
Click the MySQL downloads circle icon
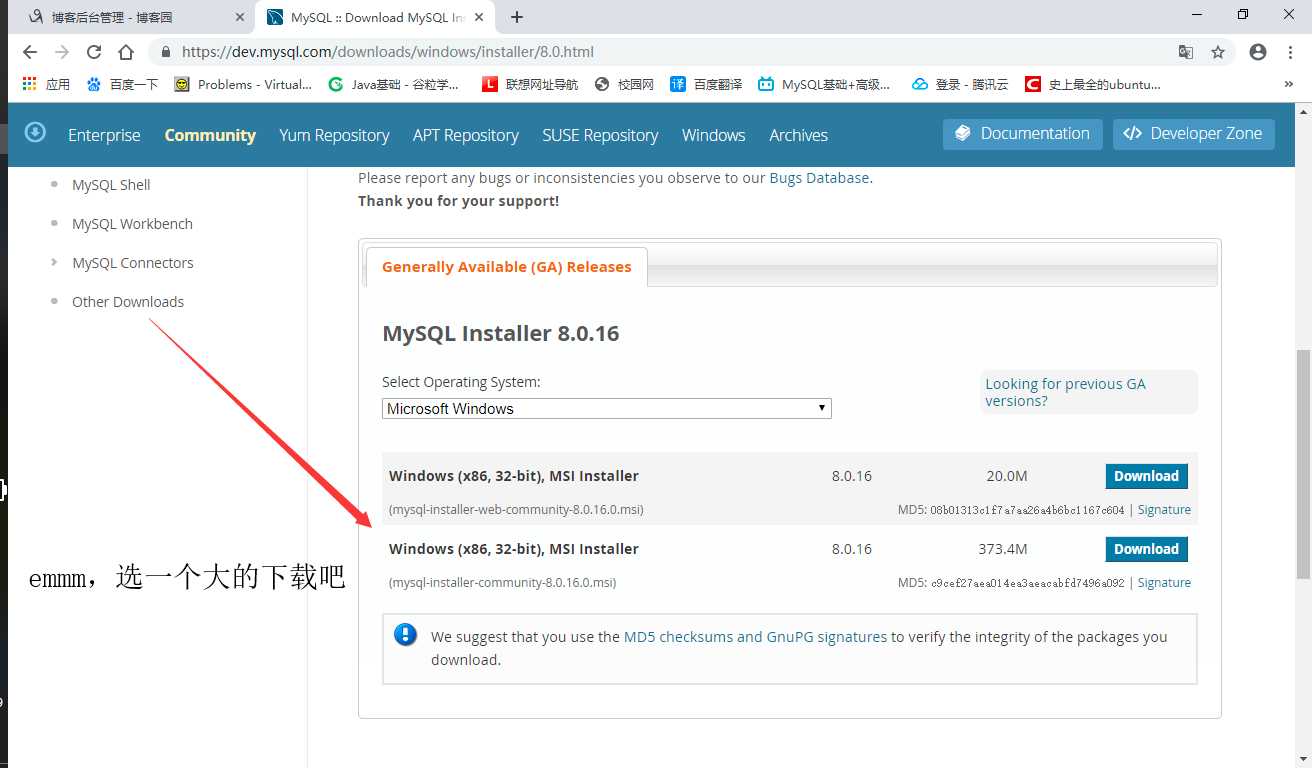[x=35, y=132]
